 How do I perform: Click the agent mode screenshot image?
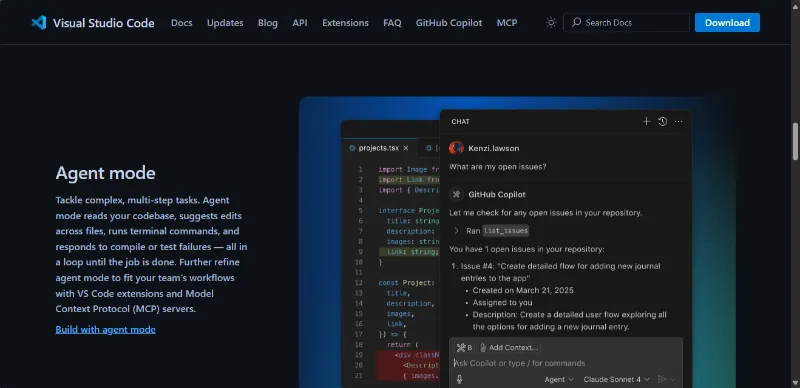[x=518, y=242]
